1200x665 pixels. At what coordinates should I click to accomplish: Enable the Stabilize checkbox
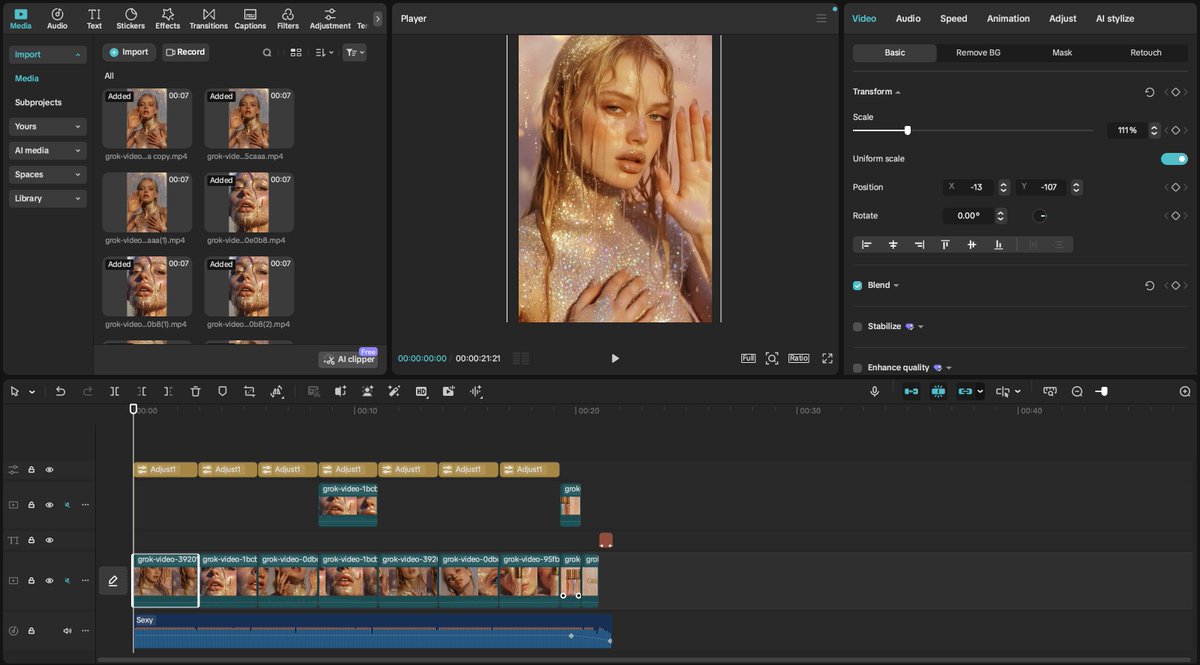click(x=857, y=327)
